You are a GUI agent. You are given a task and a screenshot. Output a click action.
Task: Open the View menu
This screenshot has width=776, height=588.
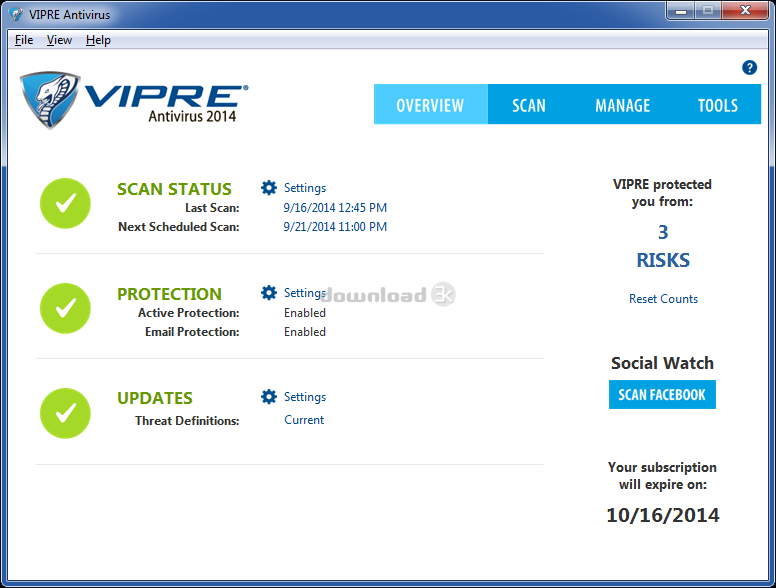pos(59,40)
